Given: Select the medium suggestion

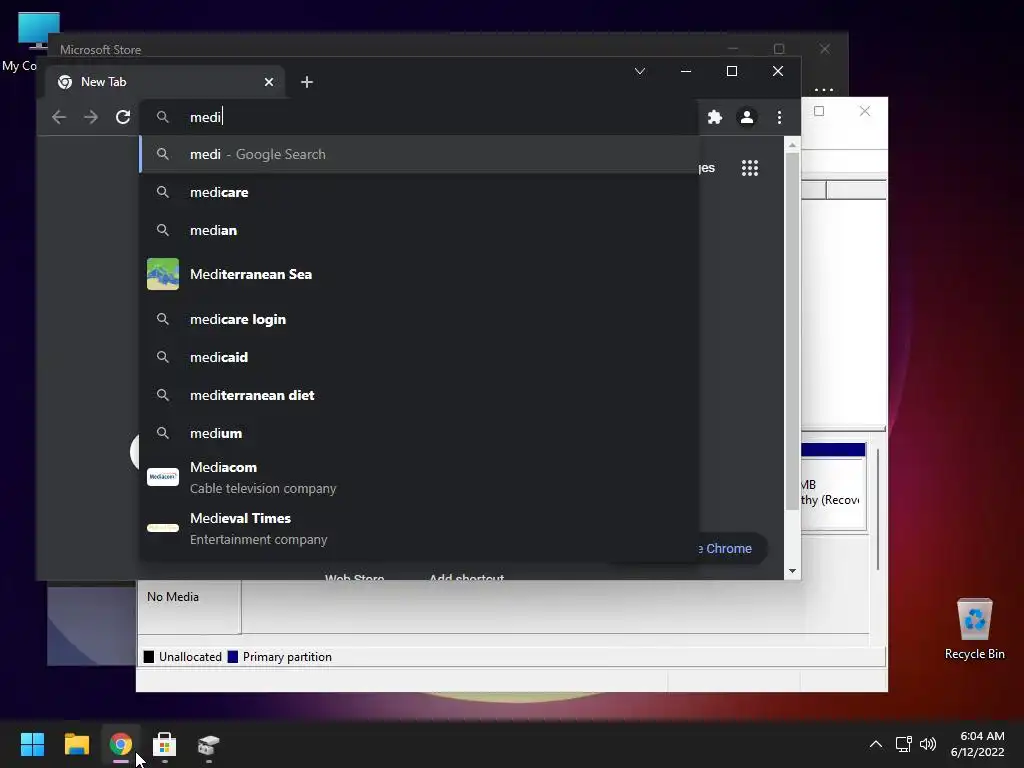Looking at the screenshot, I should [x=419, y=432].
